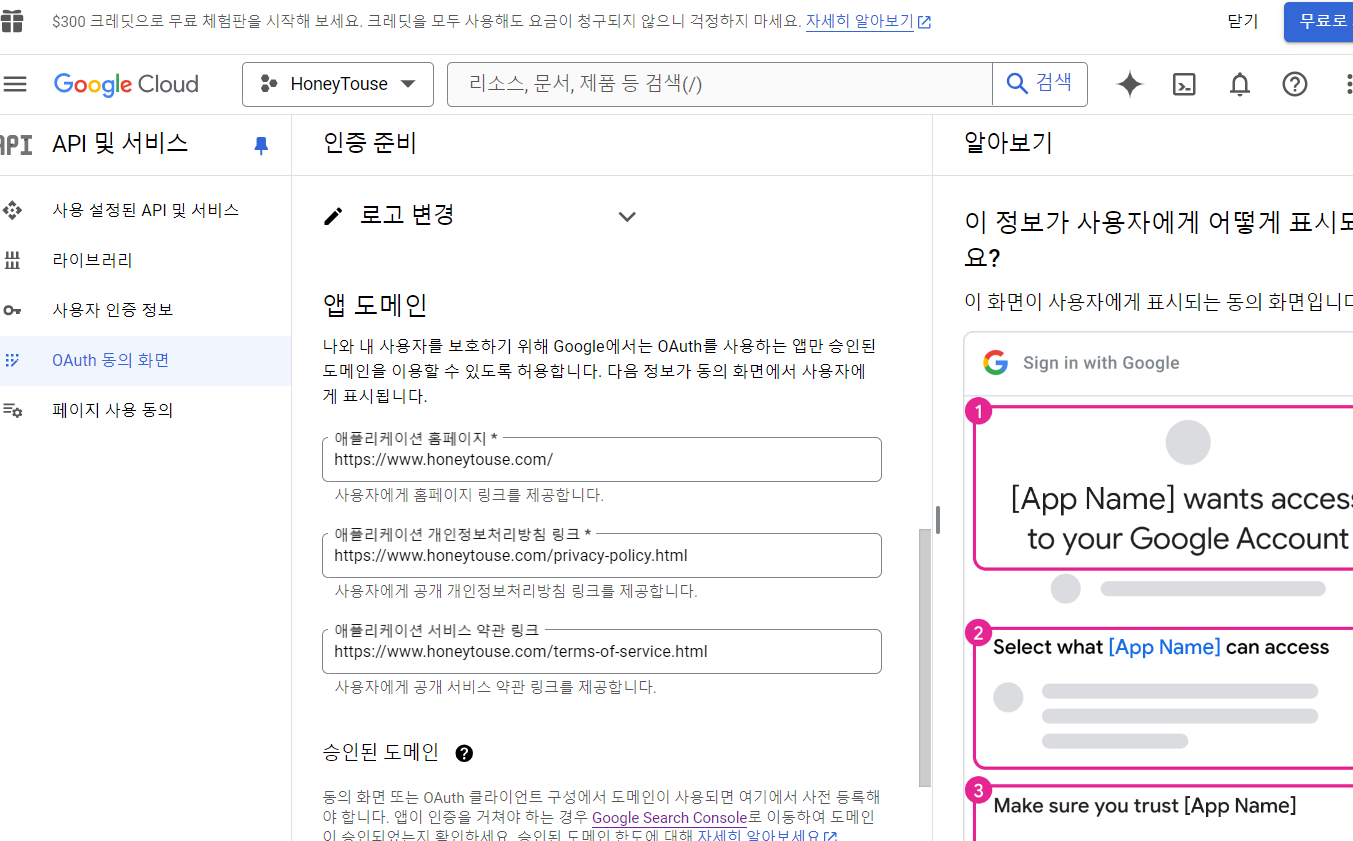Click the 애플리케이션 홈페이지 URL field
The image size is (1353, 841).
point(602,459)
